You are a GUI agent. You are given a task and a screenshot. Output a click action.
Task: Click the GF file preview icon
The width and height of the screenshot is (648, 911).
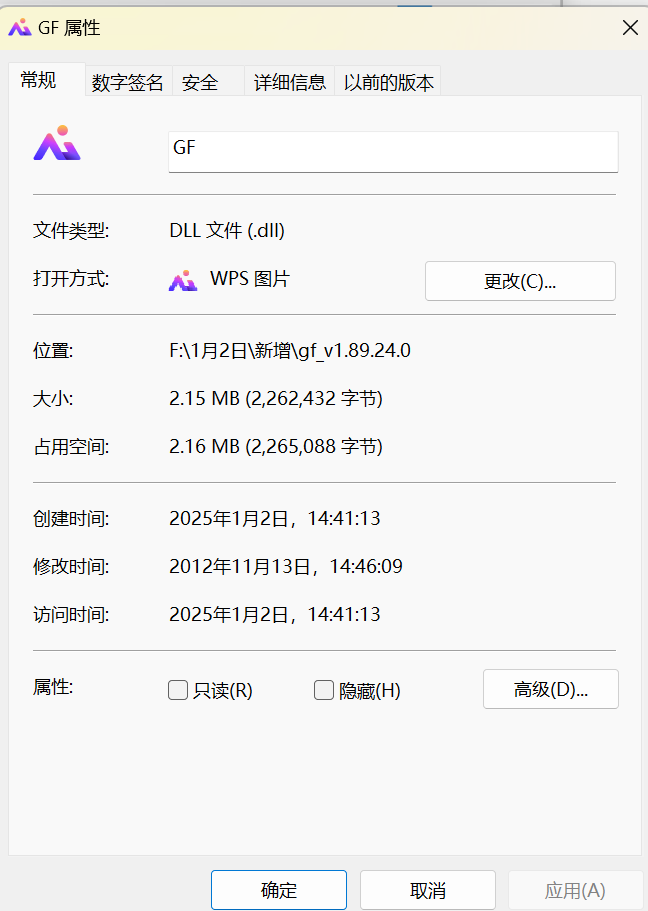(x=56, y=143)
